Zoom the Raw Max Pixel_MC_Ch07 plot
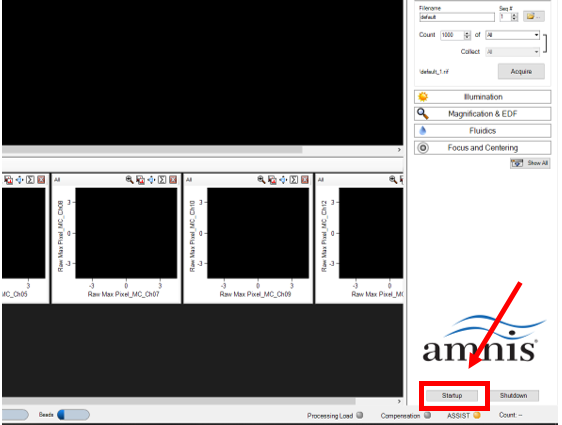562x425 pixels. coord(129,180)
